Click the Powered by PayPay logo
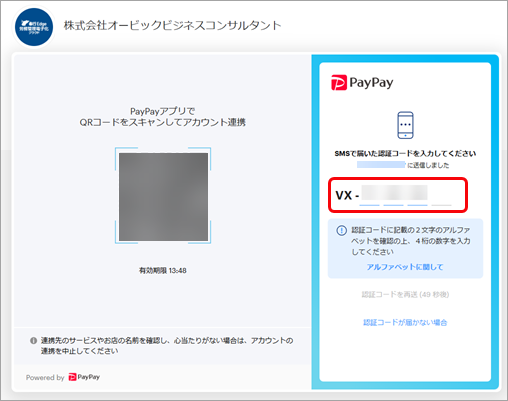The height and width of the screenshot is (401, 508). 84,377
